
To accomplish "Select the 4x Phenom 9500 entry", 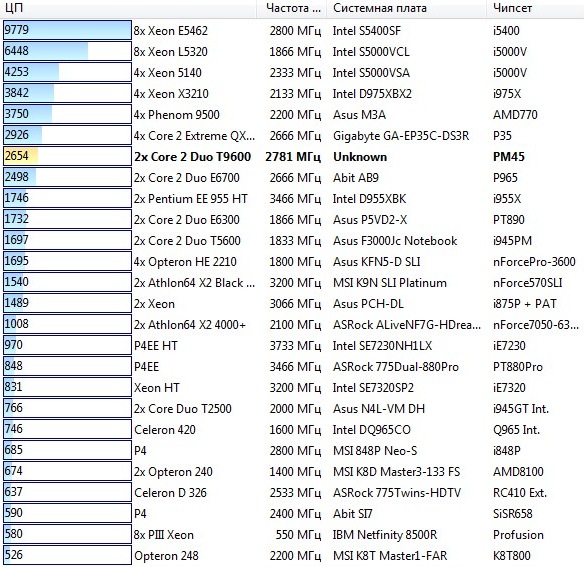I will (x=177, y=114).
